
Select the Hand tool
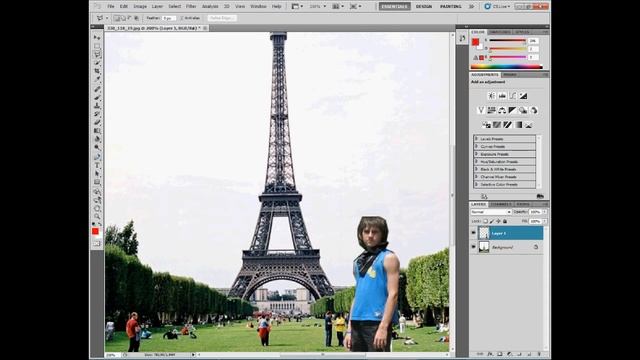click(97, 208)
